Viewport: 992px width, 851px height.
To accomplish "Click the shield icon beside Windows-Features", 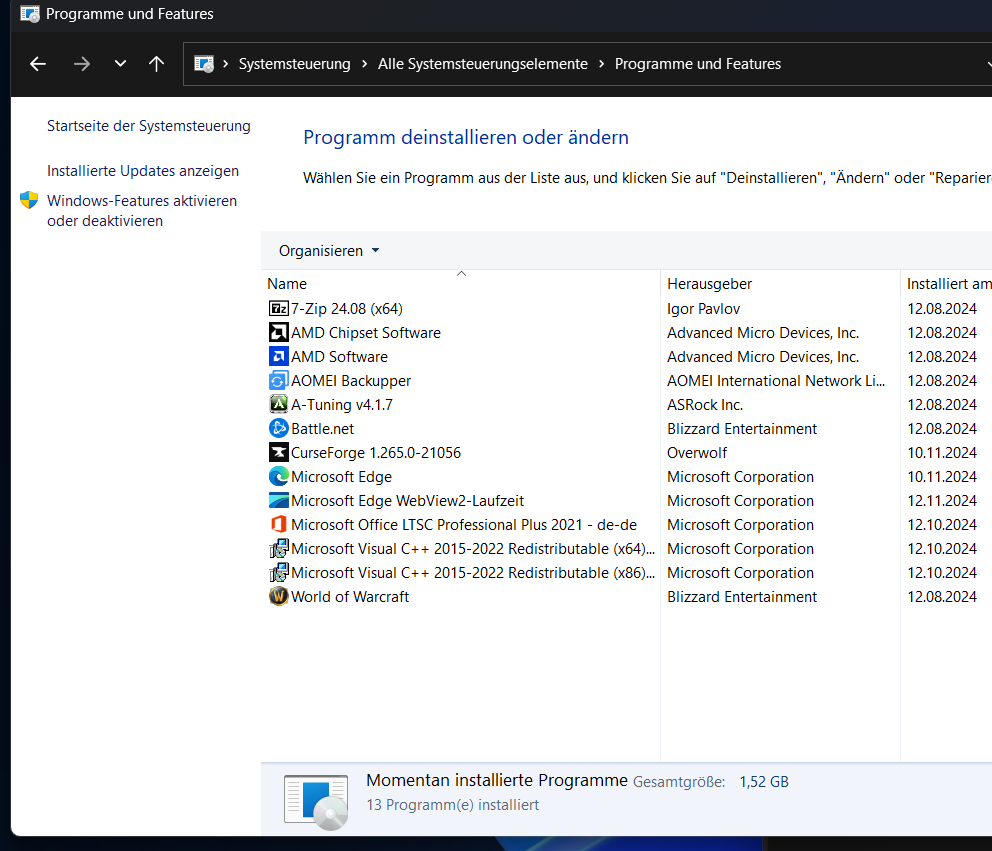I will click(29, 201).
